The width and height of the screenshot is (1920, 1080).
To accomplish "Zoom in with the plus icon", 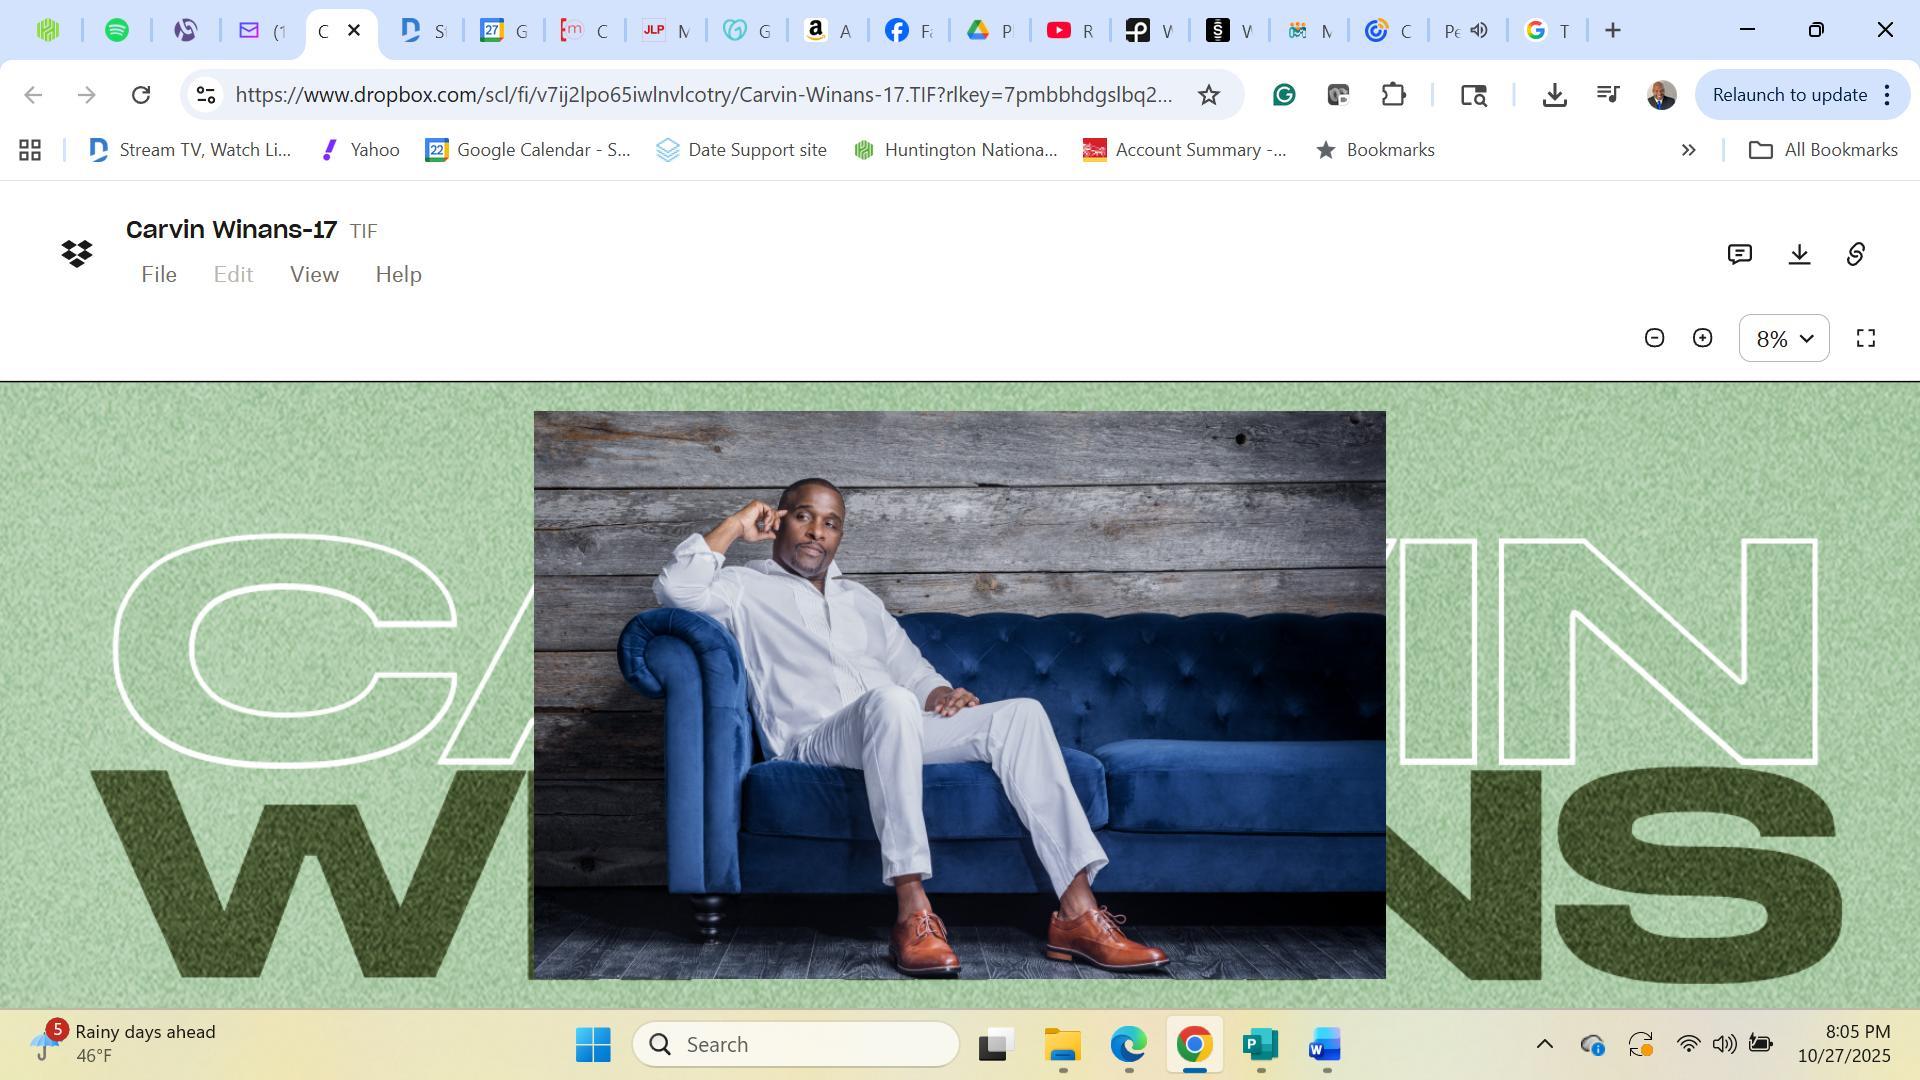I will (1702, 338).
